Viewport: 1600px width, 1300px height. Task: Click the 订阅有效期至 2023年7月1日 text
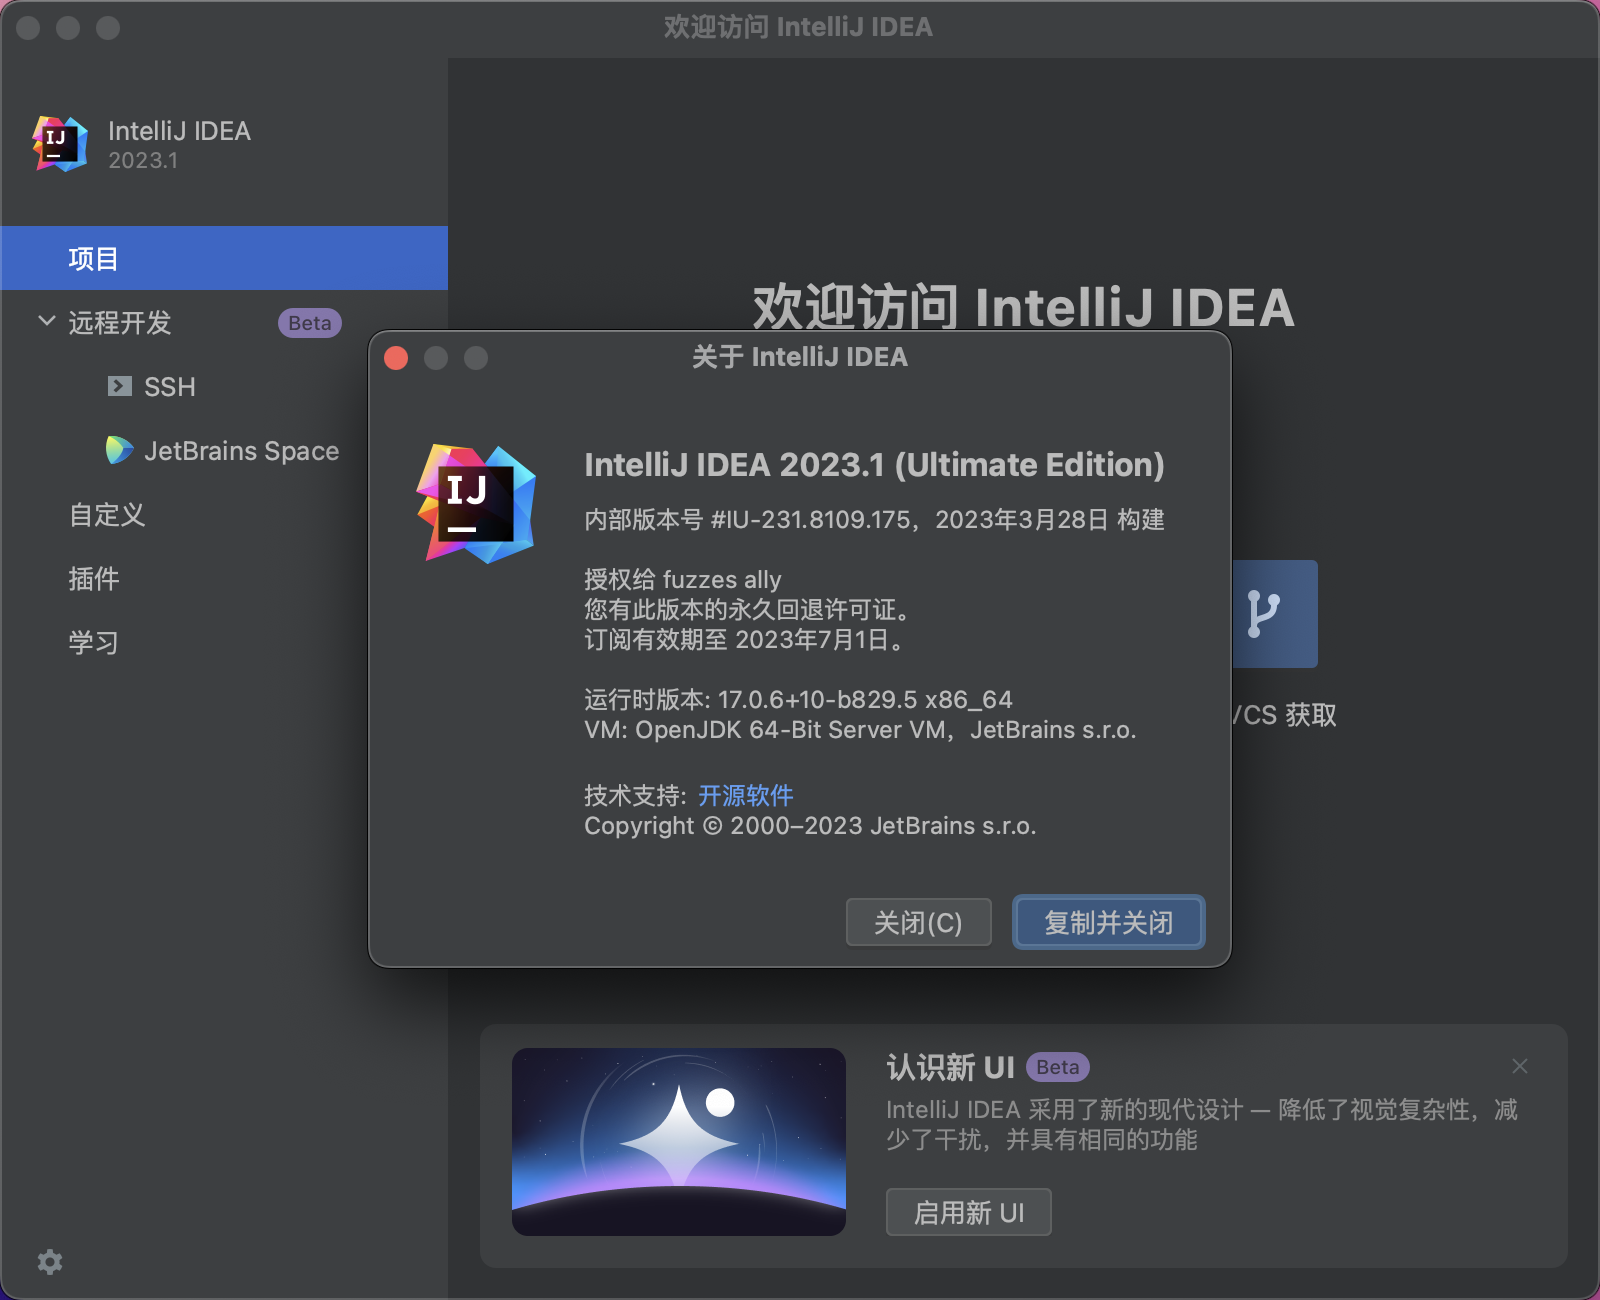746,640
